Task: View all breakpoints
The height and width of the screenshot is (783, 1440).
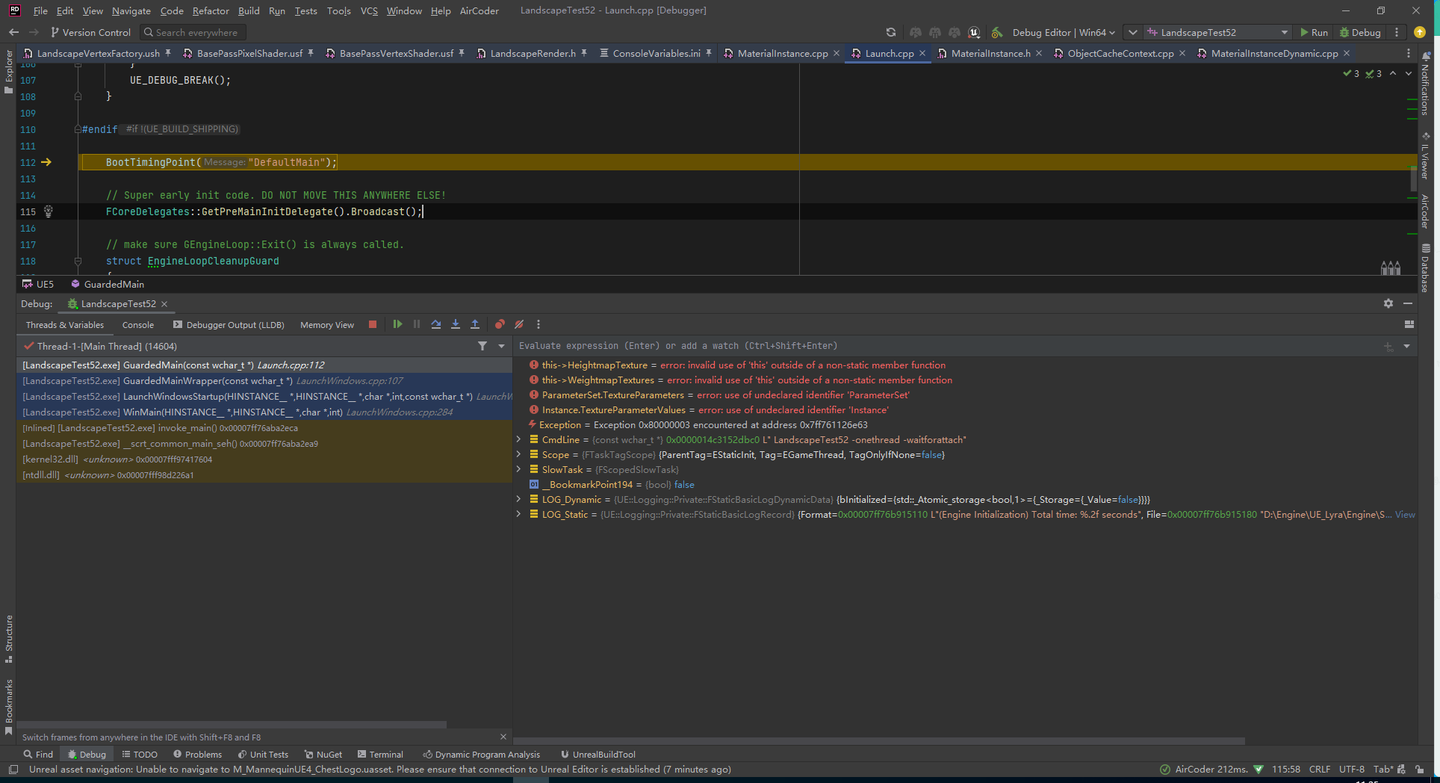Action: click(x=499, y=324)
